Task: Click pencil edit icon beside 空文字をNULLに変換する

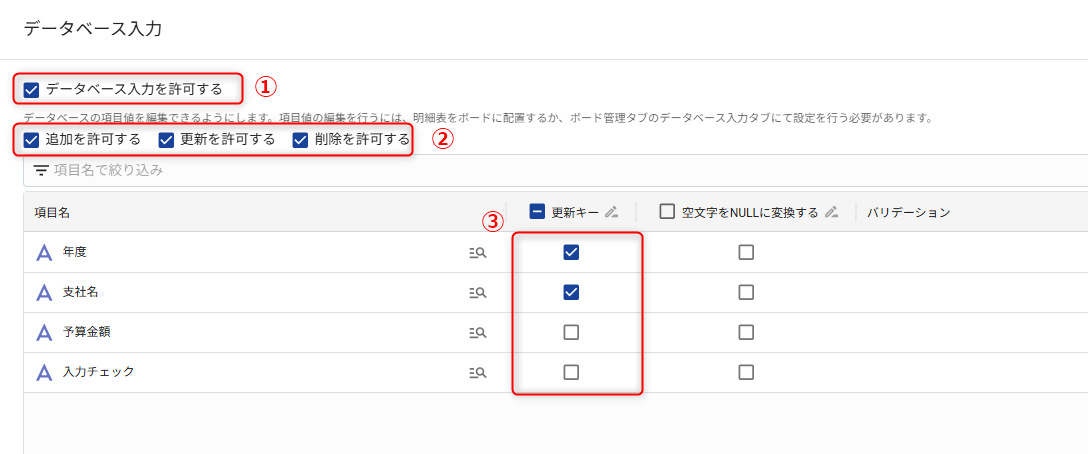Action: click(830, 212)
